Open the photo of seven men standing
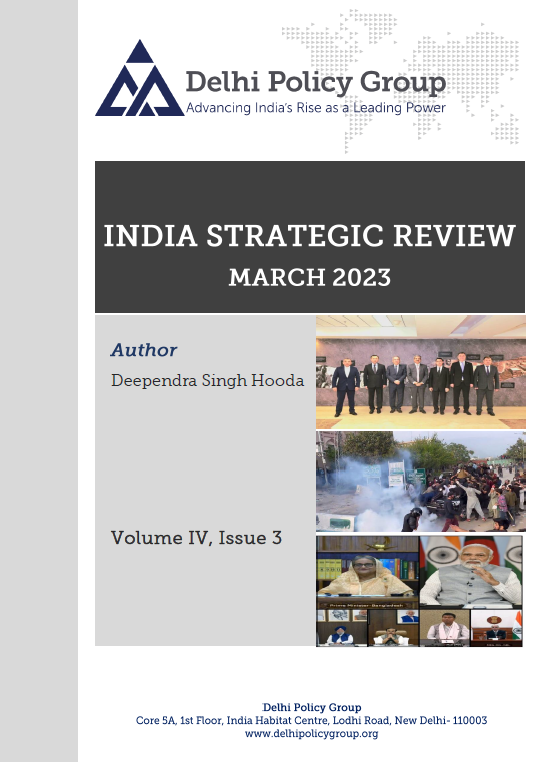 pyautogui.click(x=420, y=372)
